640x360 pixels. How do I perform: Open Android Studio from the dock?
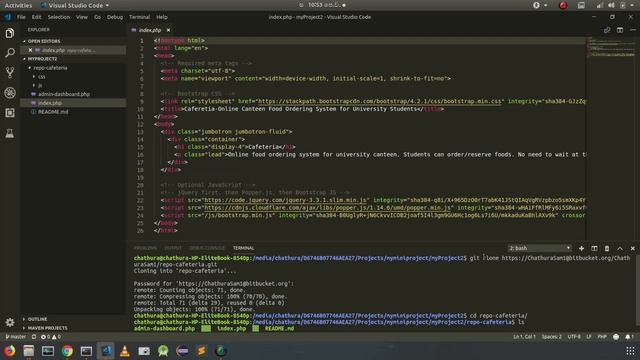[163, 351]
